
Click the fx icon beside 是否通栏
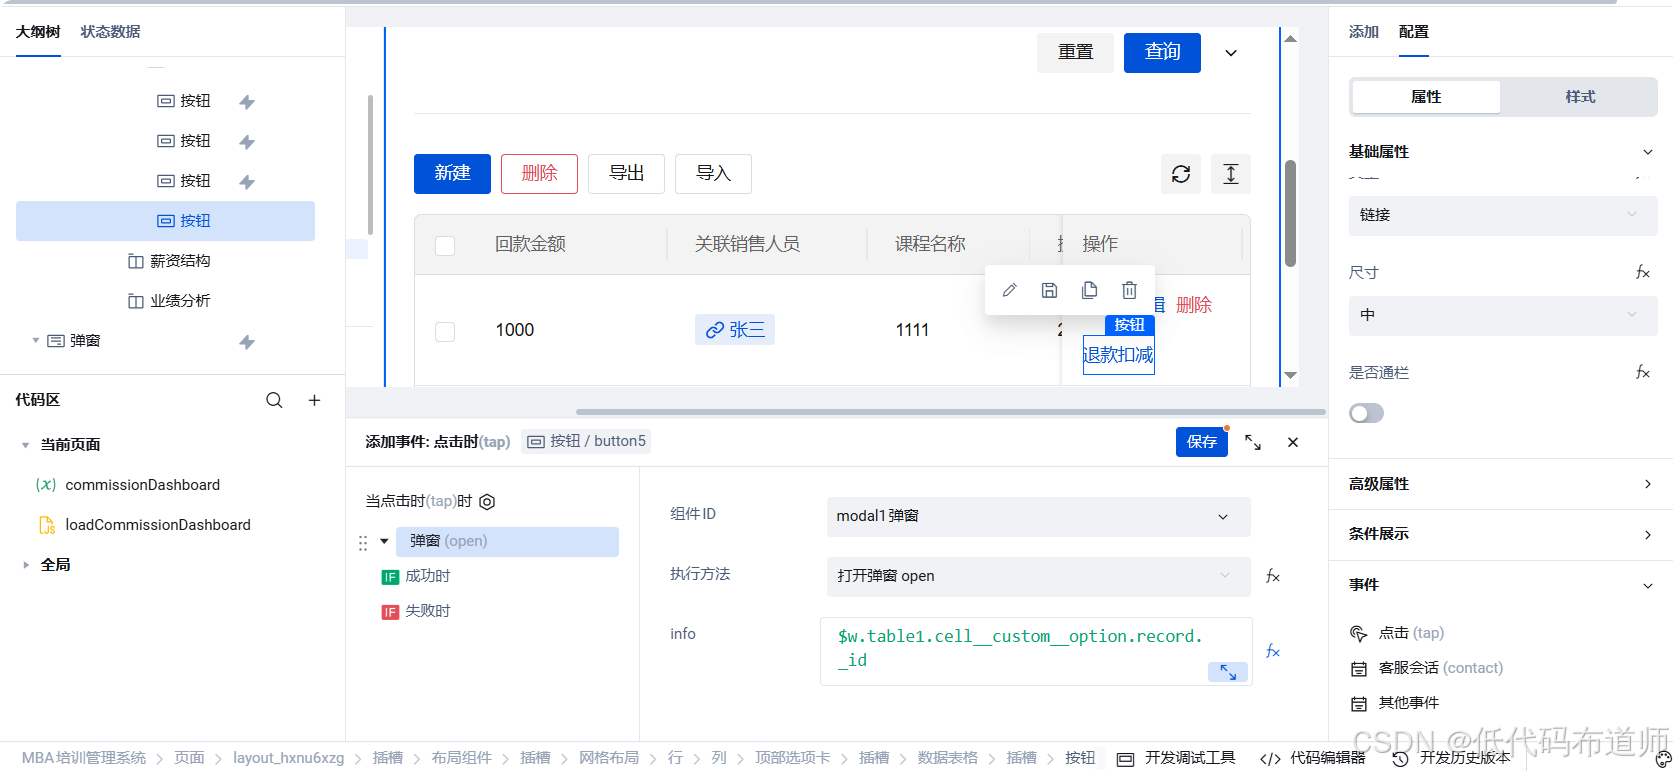coord(1642,372)
